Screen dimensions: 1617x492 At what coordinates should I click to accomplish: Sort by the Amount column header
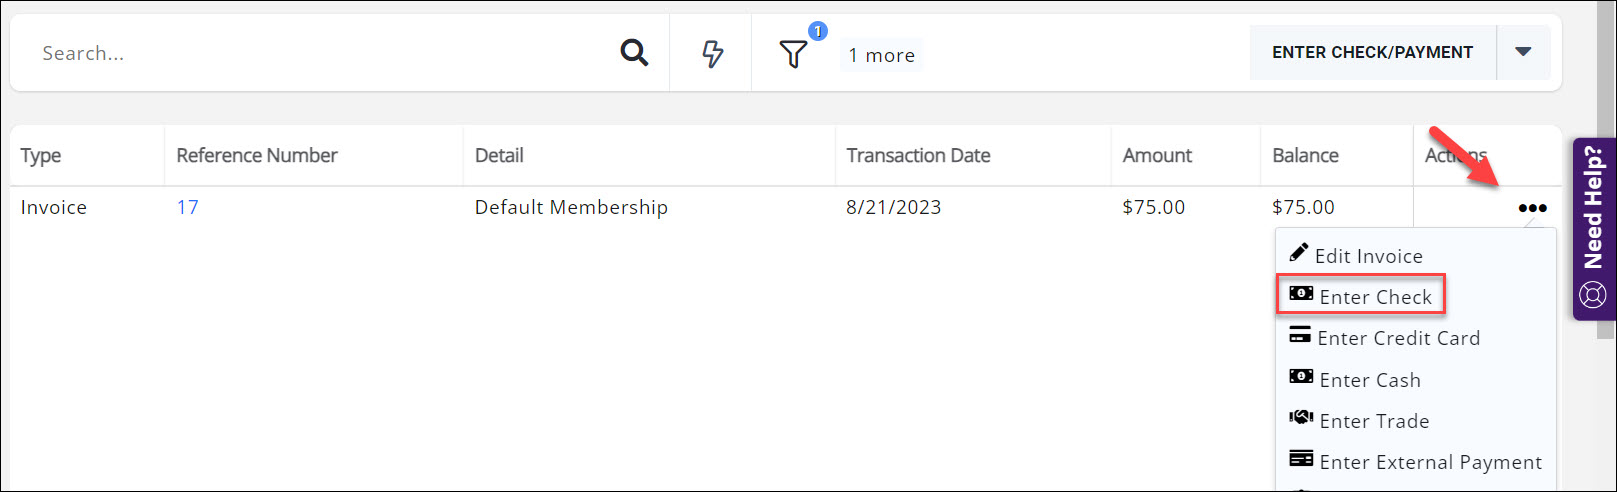[x=1157, y=155]
